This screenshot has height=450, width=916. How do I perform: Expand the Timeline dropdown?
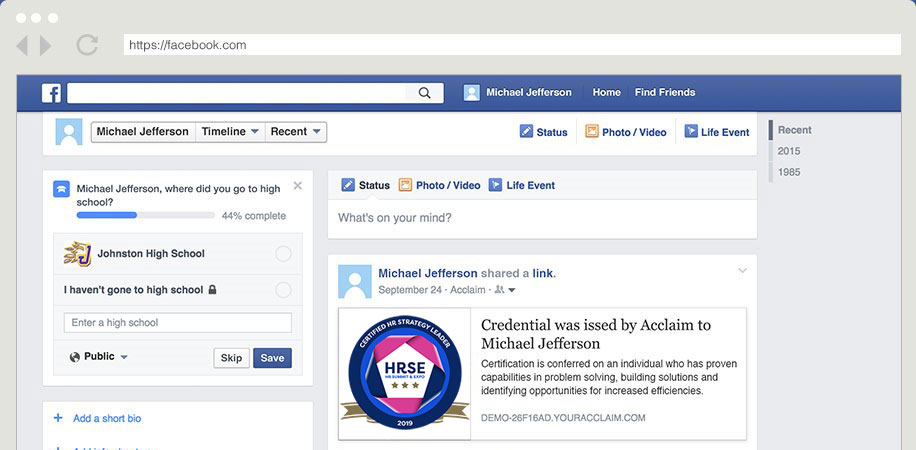[230, 132]
